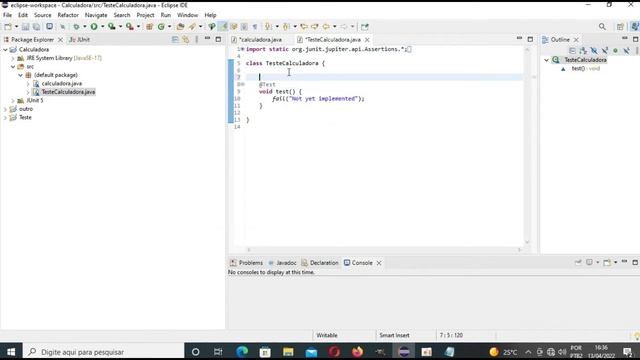
Task: Select TesteCalculadora.java in Package Explorer
Action: [x=68, y=92]
